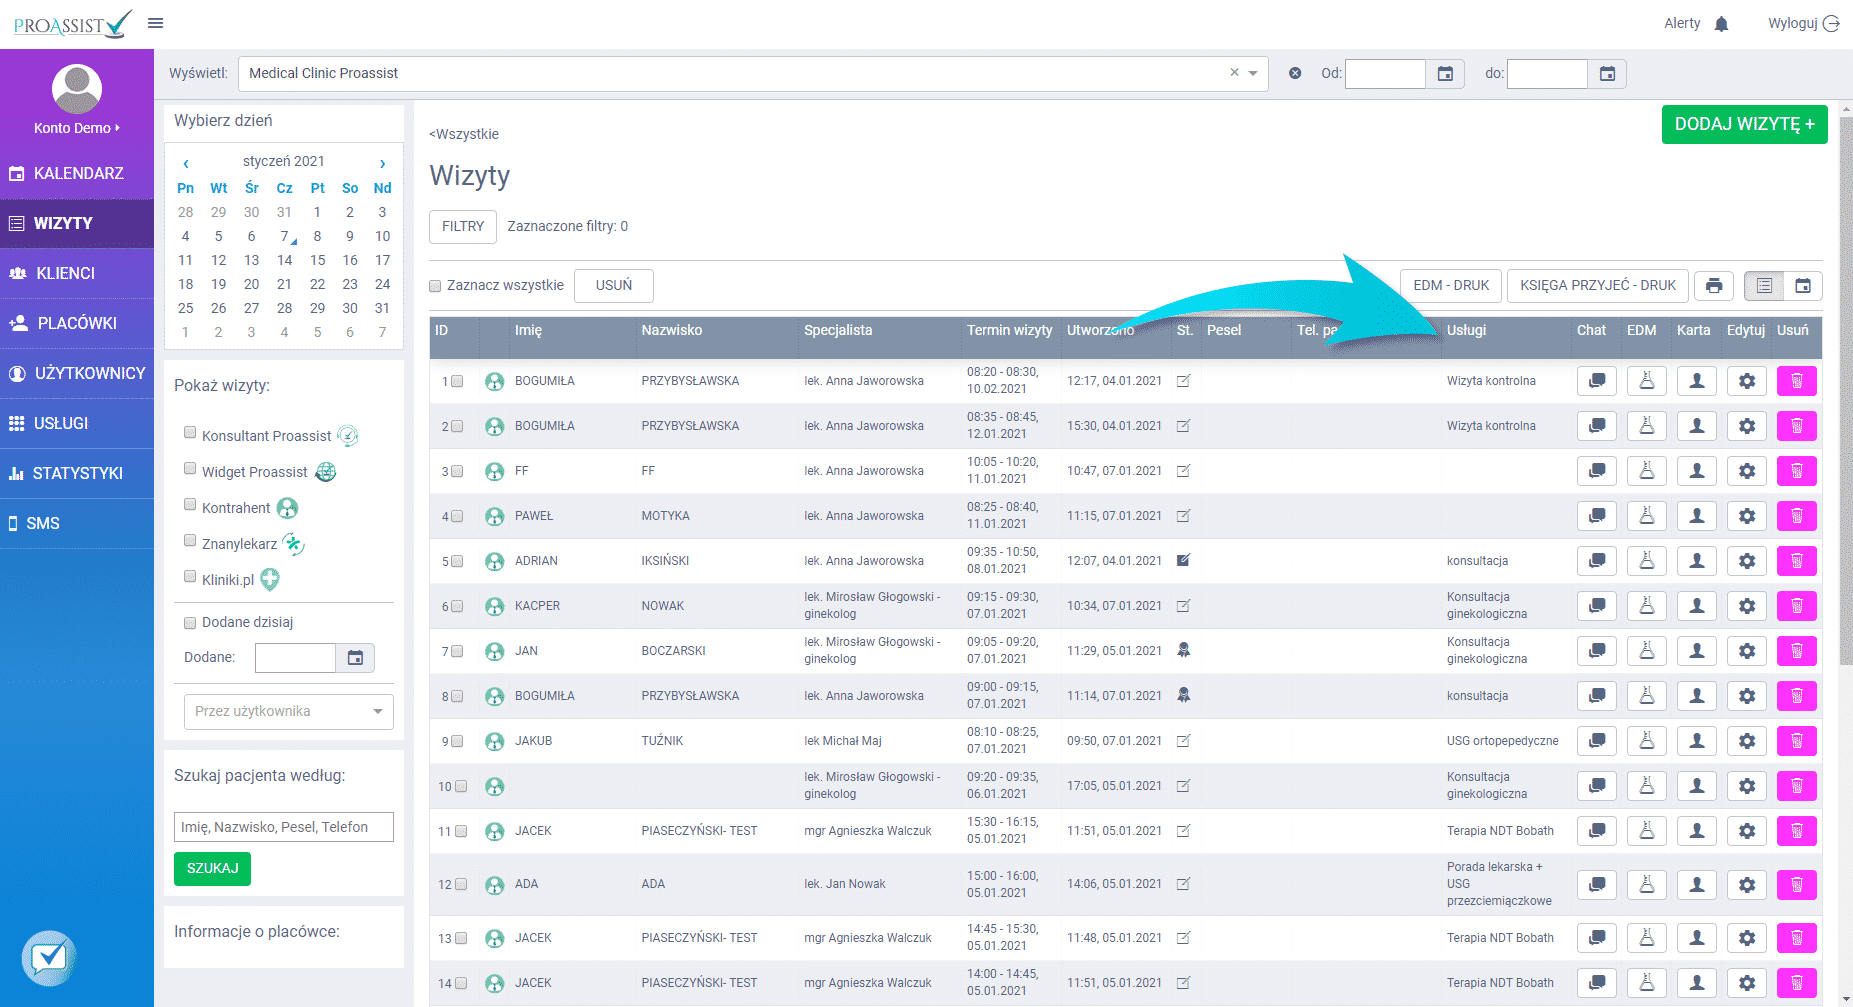Select row 1 checkbox
This screenshot has height=1007, width=1853.
pyautogui.click(x=457, y=381)
